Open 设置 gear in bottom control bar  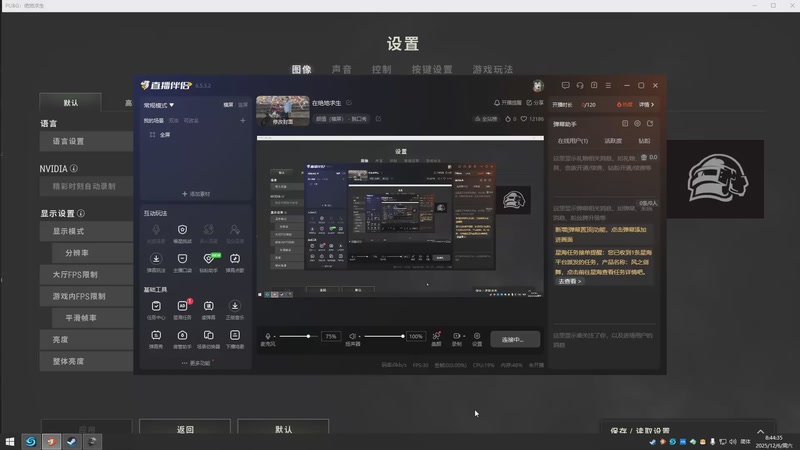(x=477, y=338)
